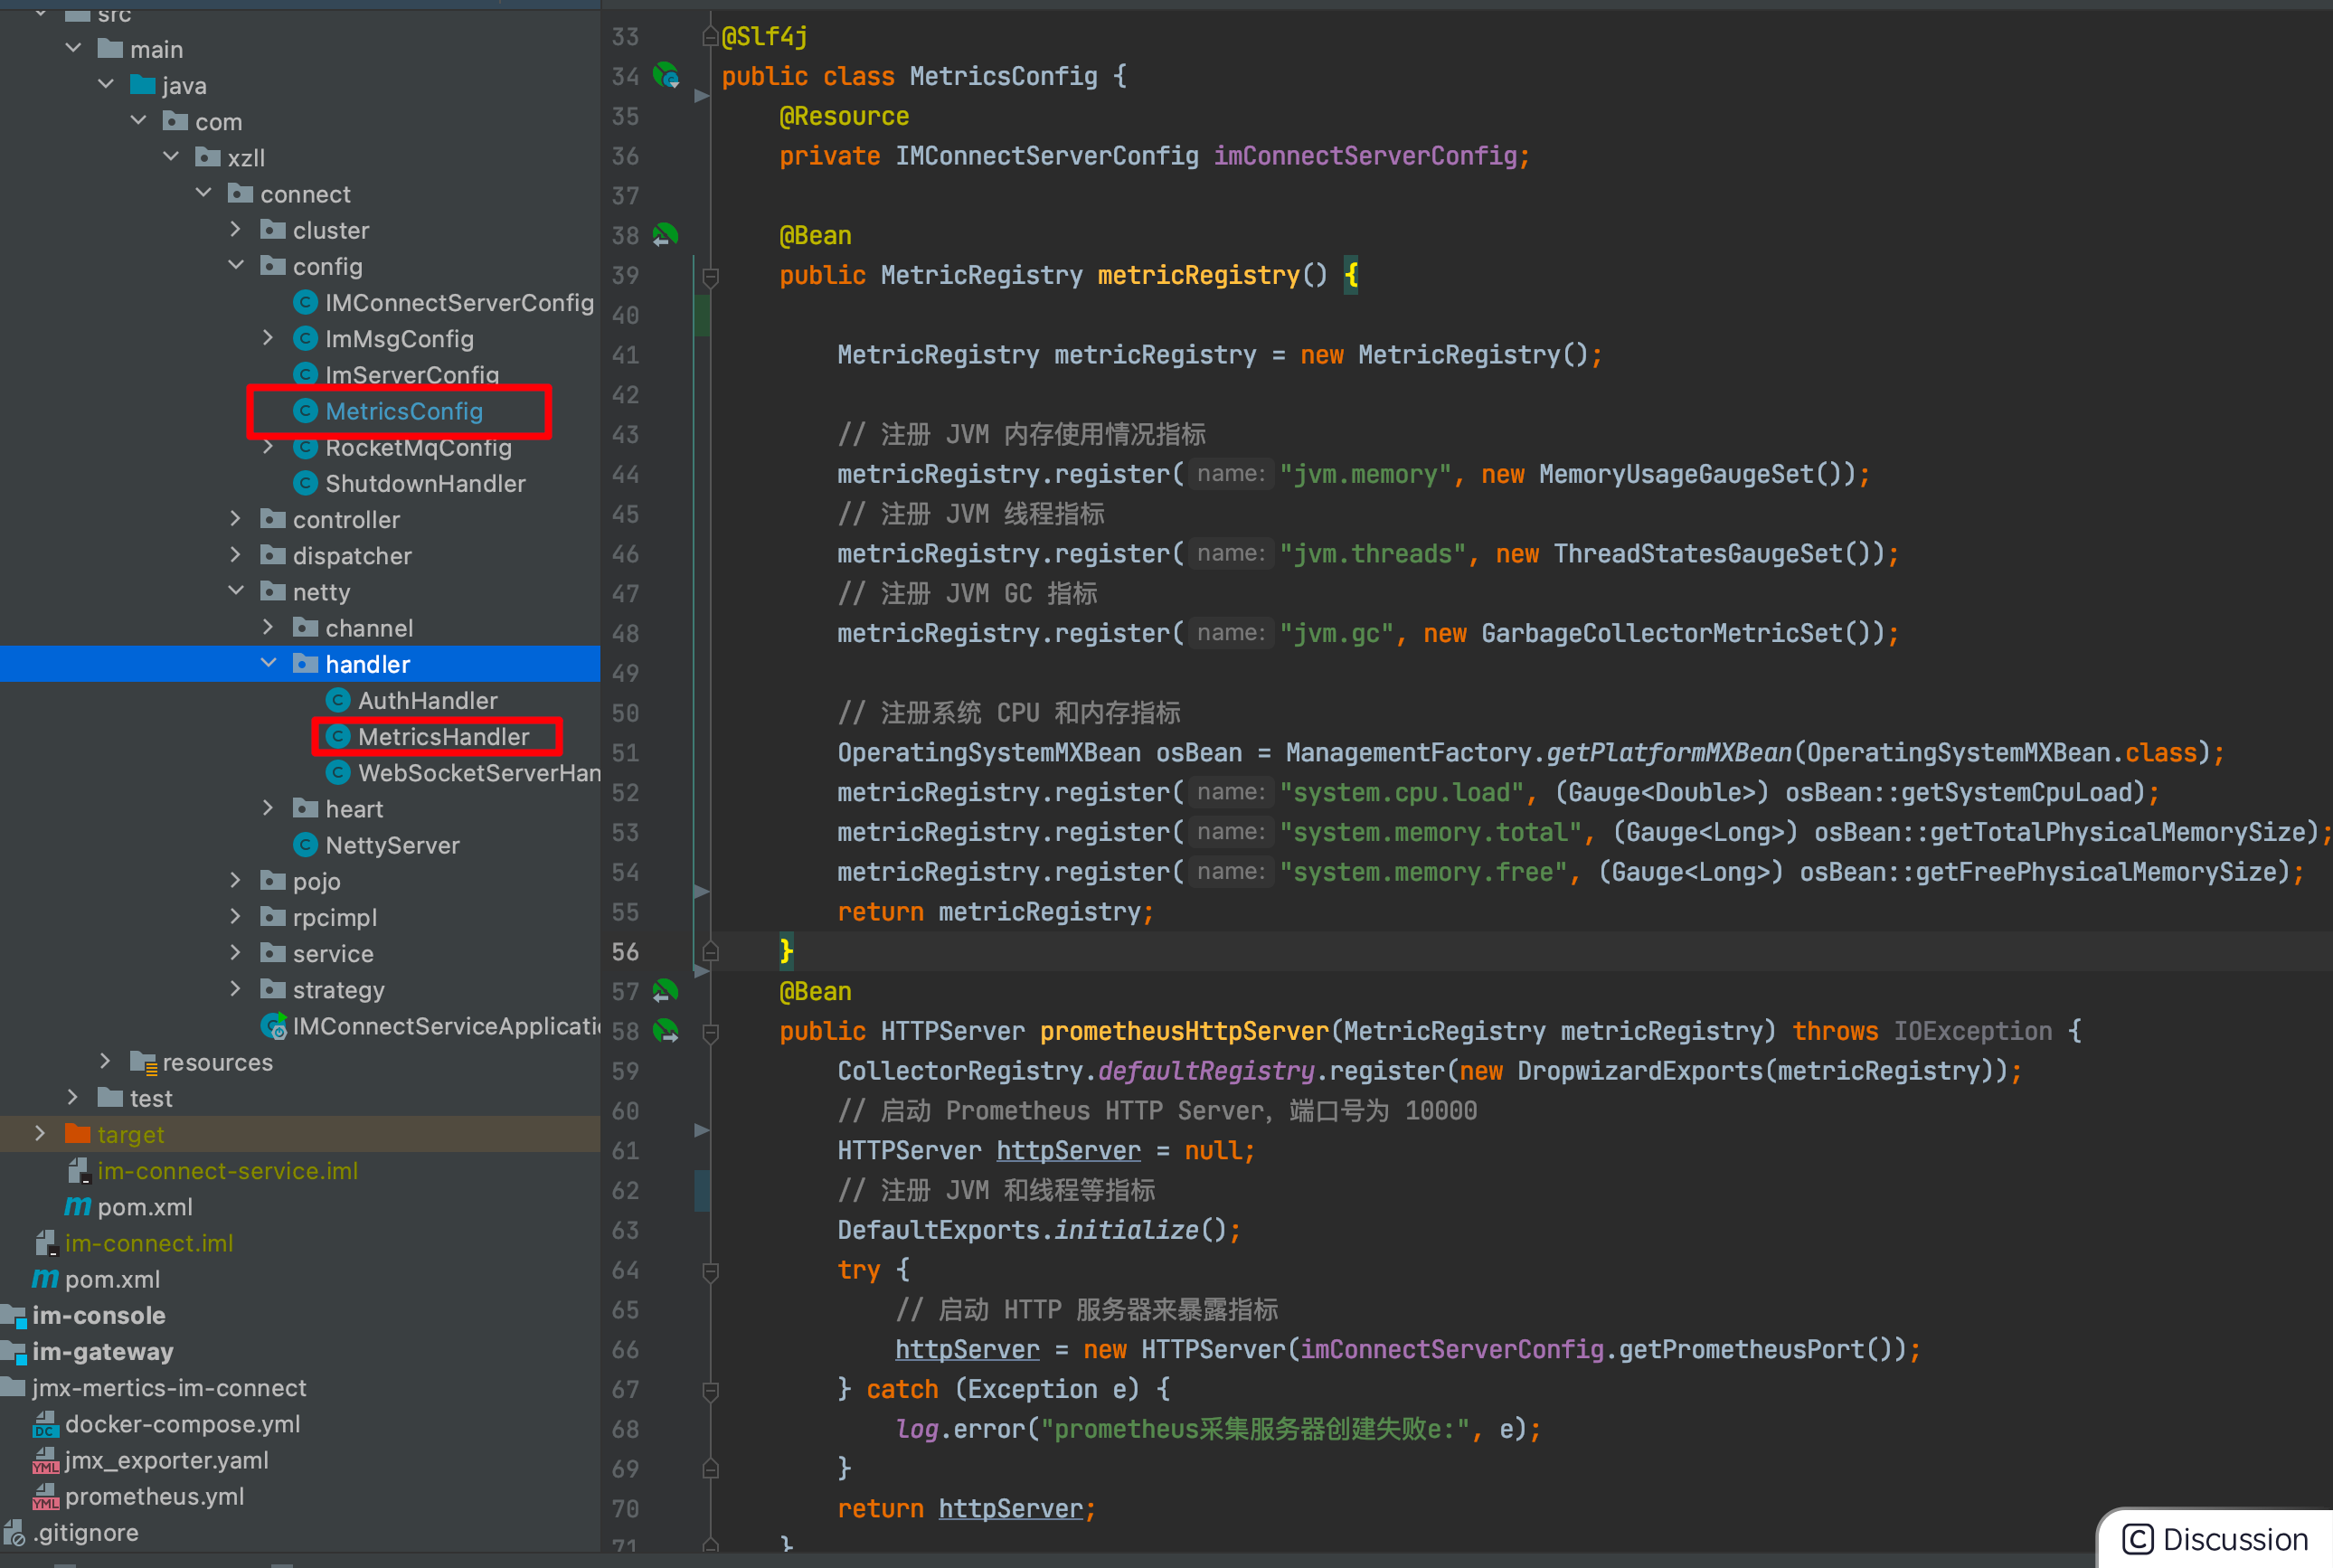Open pom.xml Maven file under im-connect-service
This screenshot has width=2333, height=1568.
tap(144, 1207)
